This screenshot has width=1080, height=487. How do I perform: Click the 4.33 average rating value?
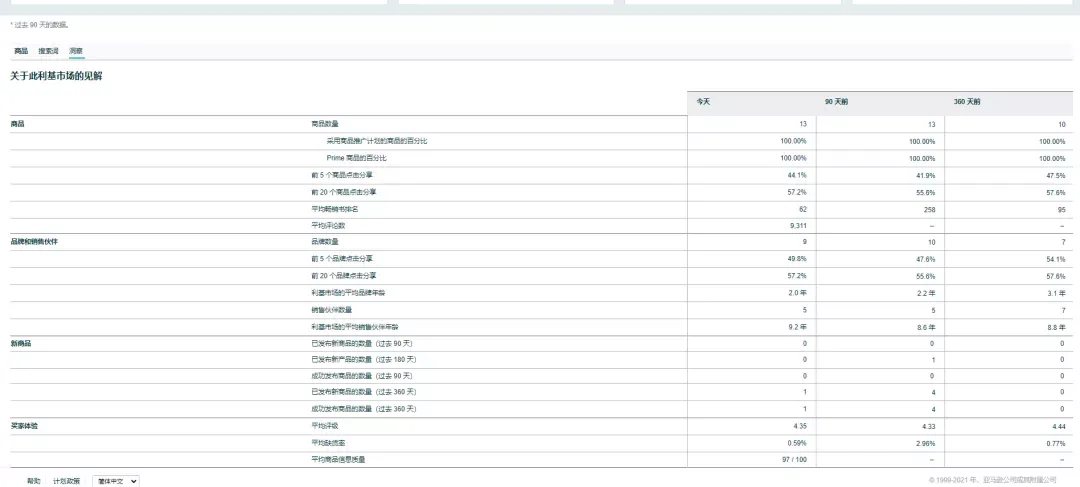[928, 427]
